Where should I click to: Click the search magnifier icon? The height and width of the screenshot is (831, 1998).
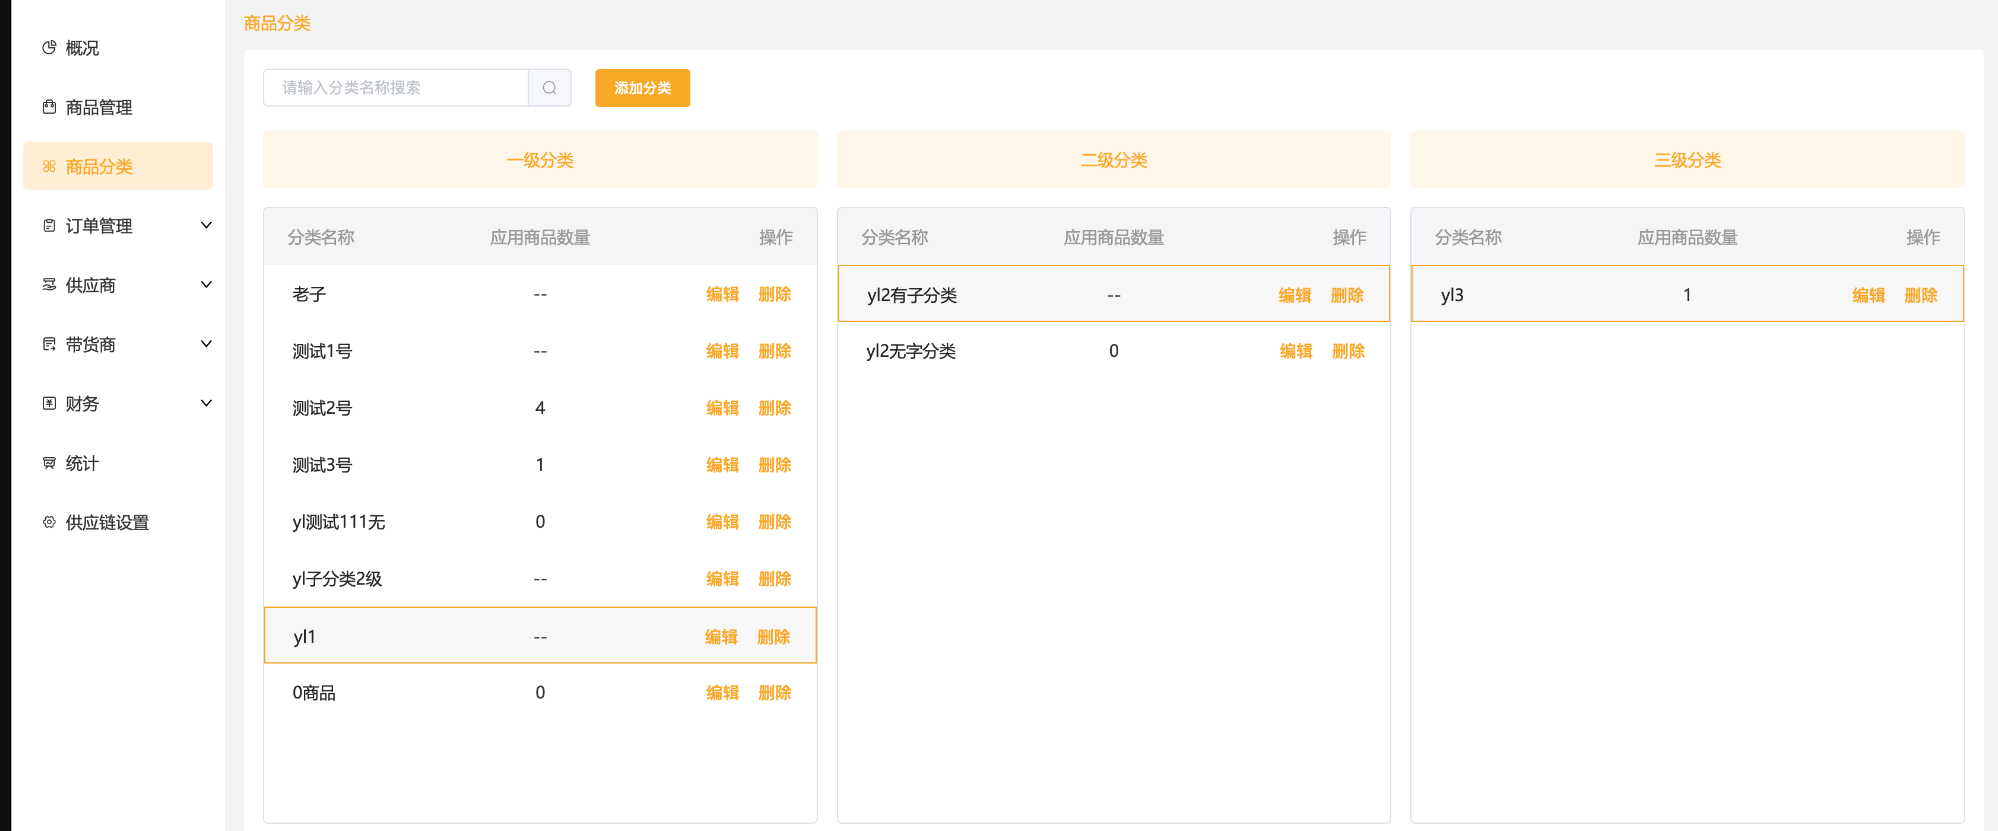[549, 88]
